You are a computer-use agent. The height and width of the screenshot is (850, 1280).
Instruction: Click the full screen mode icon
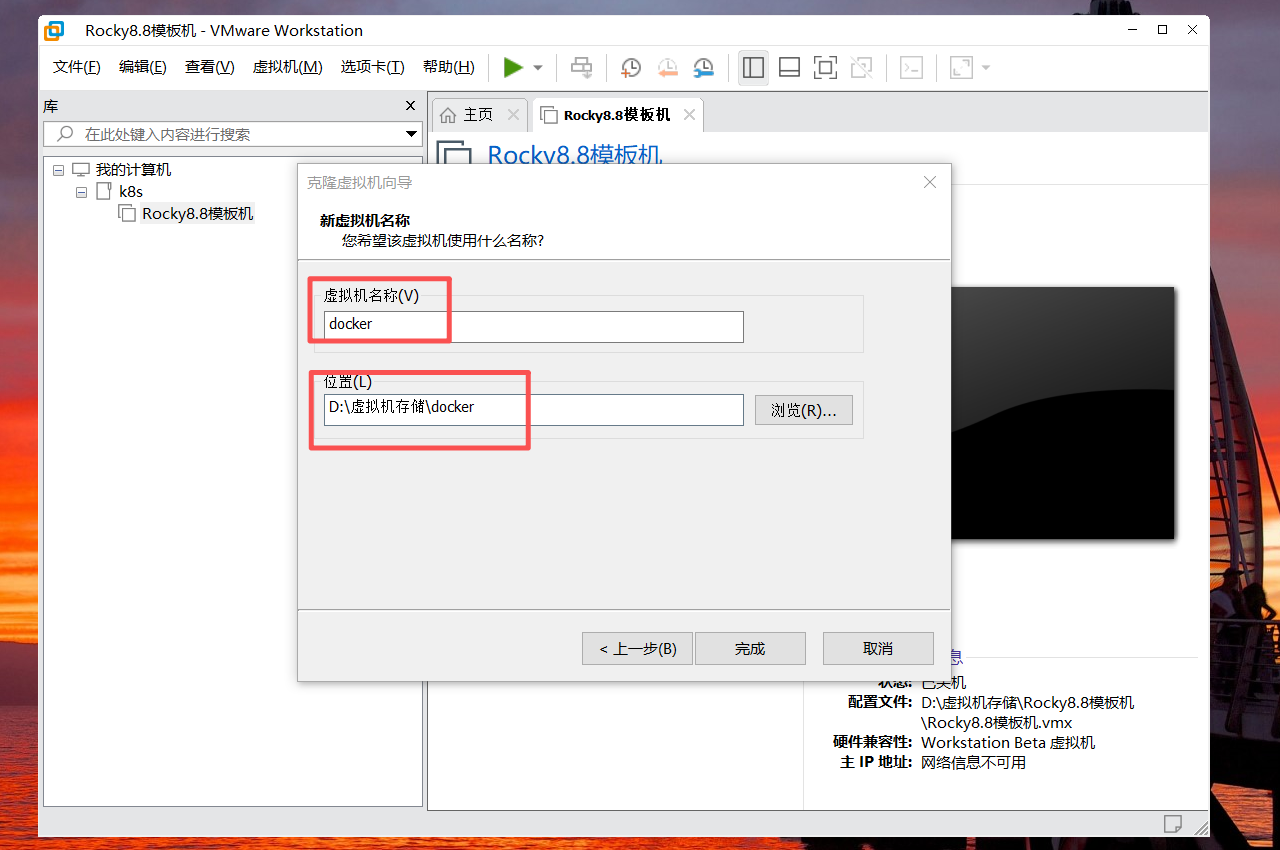825,67
